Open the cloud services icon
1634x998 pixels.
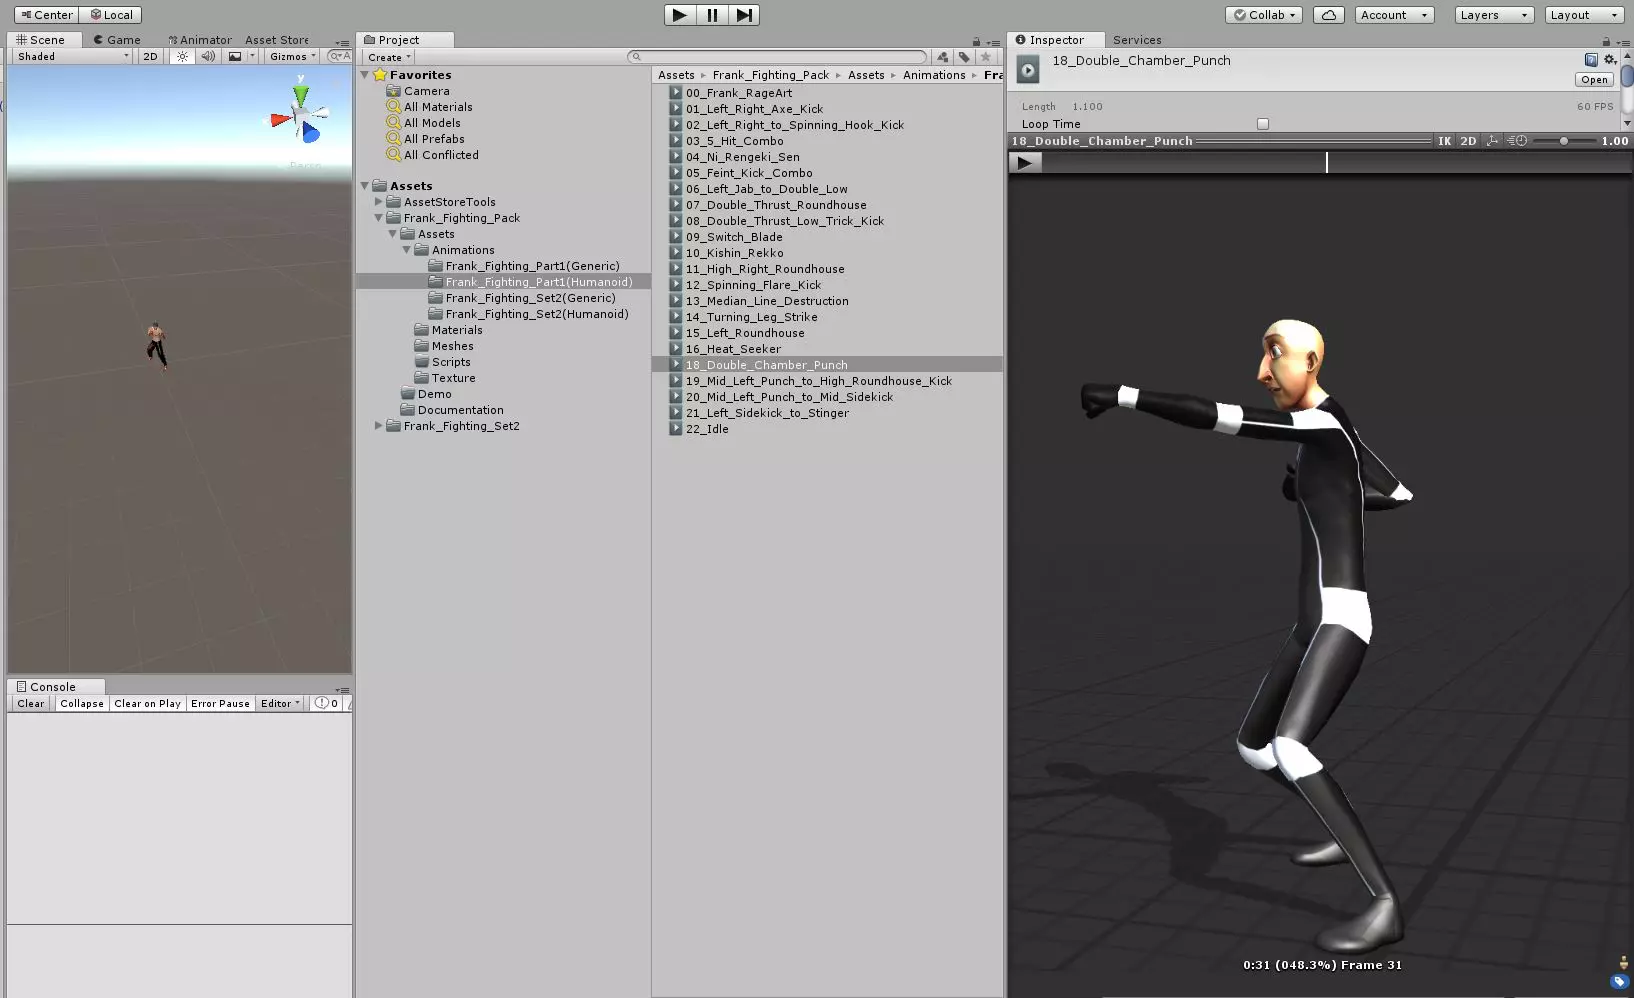coord(1328,15)
